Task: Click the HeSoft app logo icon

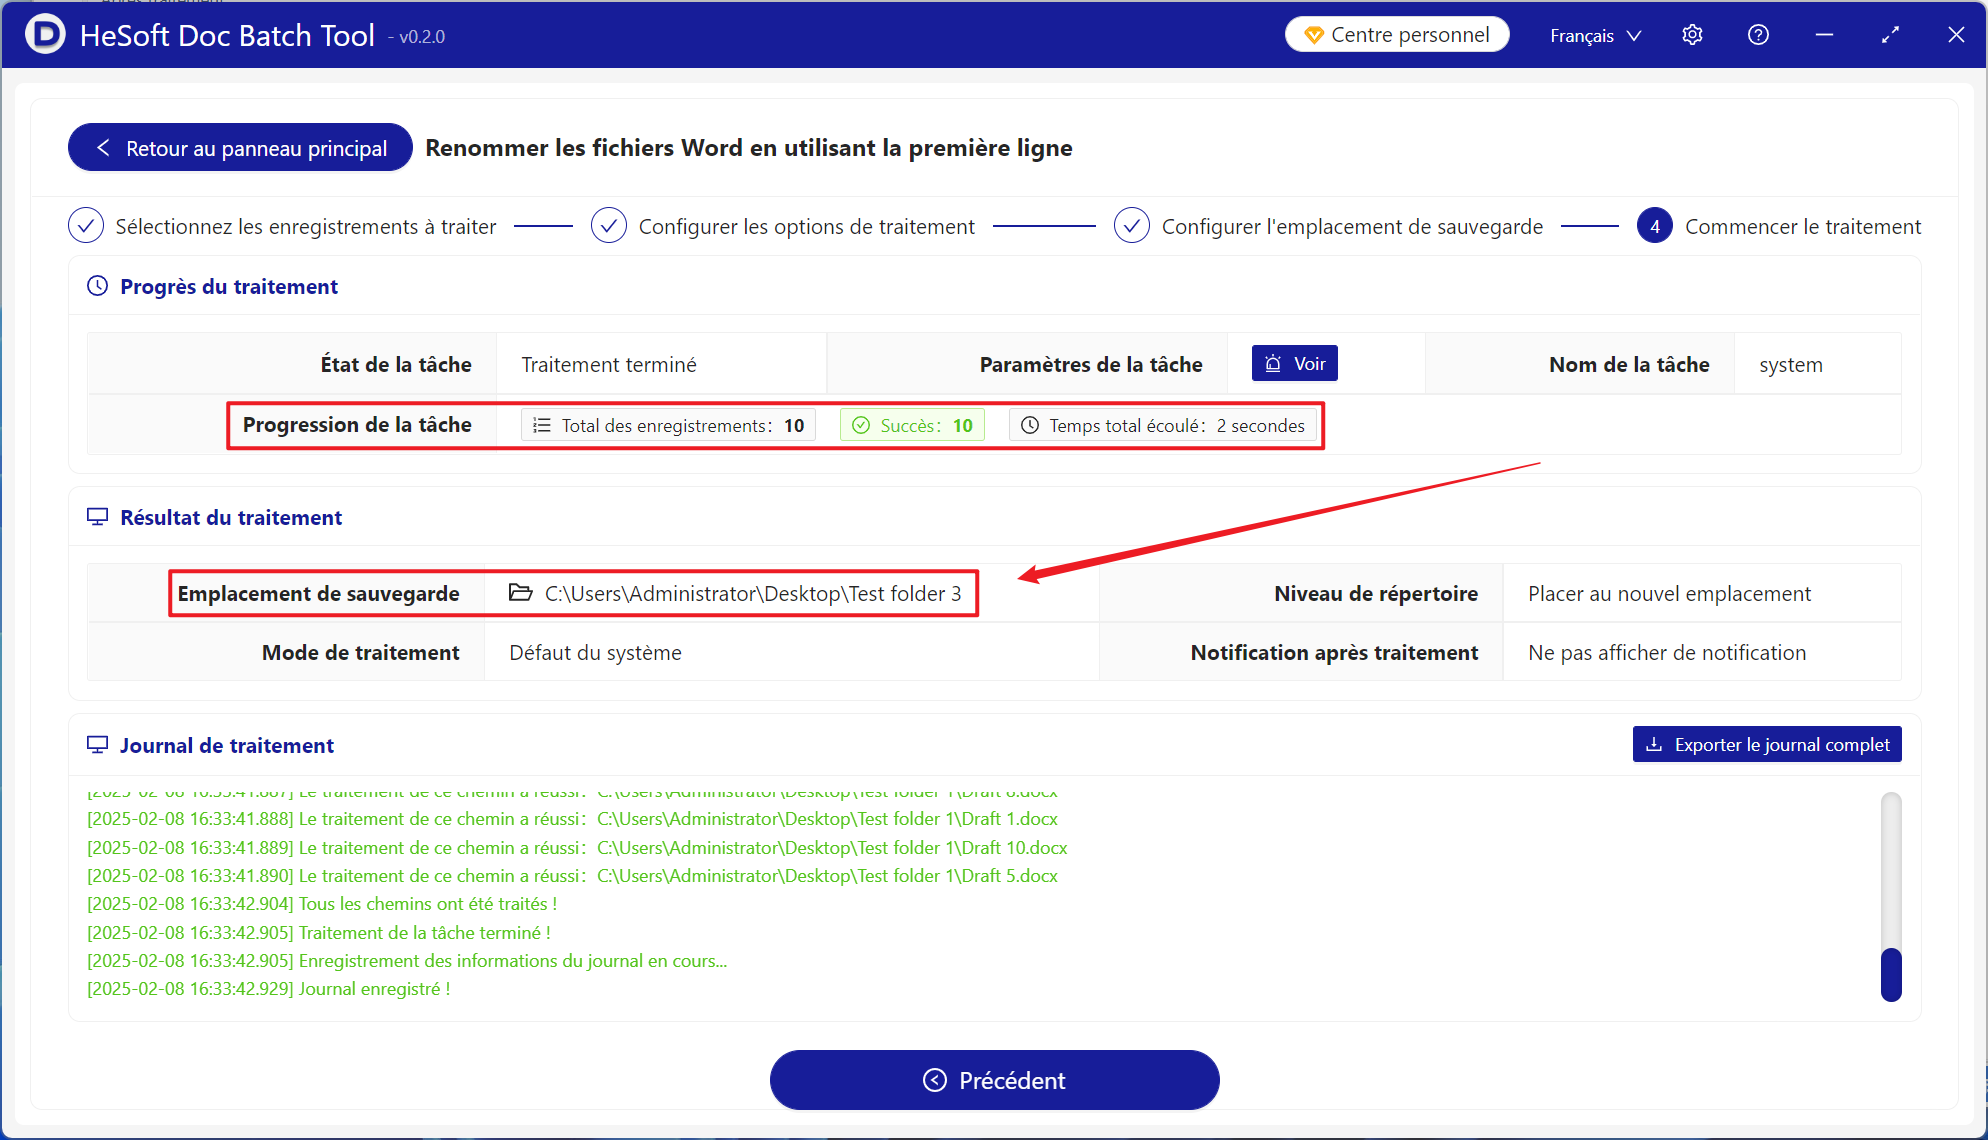Action: click(44, 35)
